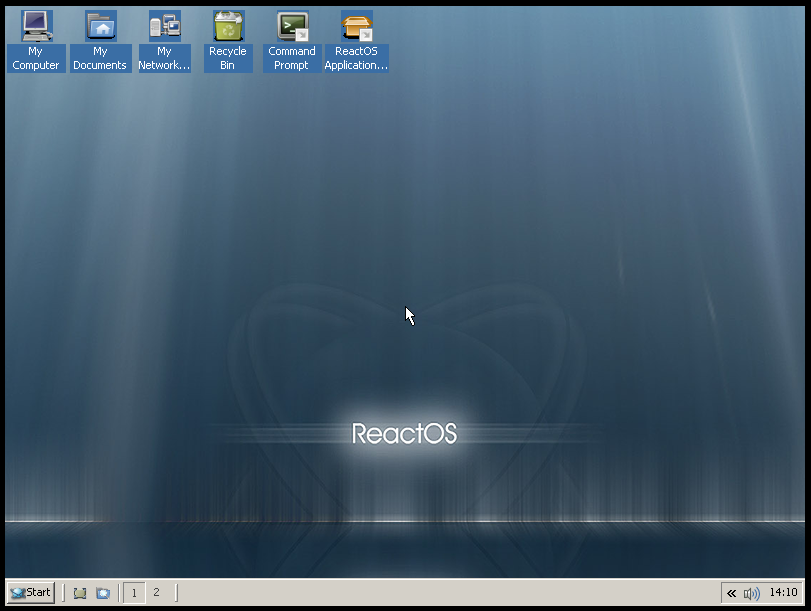Open the My Computer desktop icon
This screenshot has width=811, height=611.
click(36, 26)
